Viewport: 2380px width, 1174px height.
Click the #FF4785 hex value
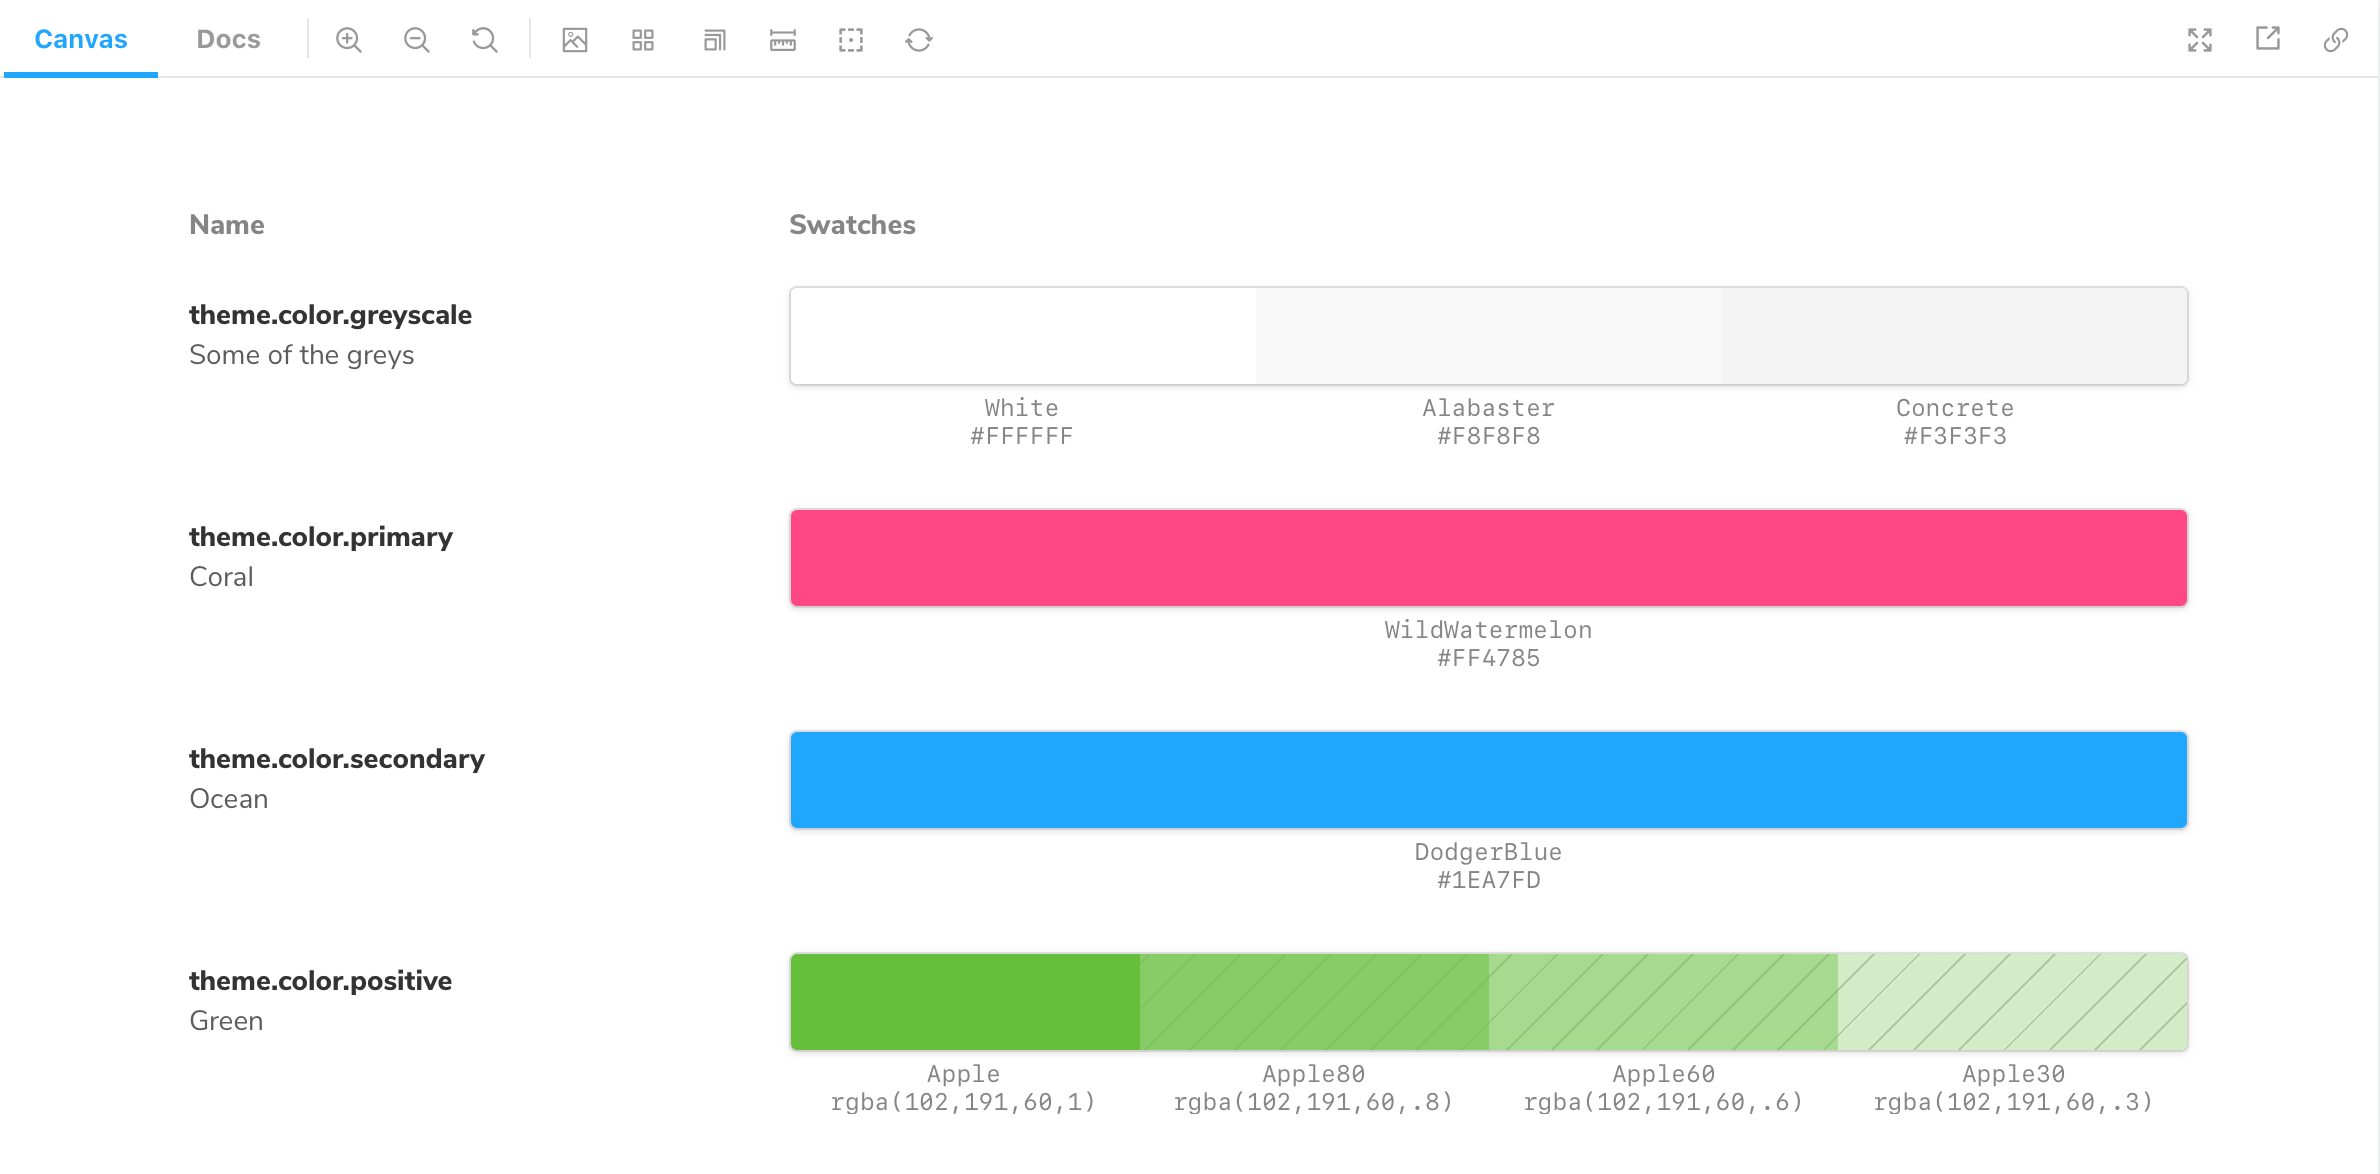(x=1489, y=658)
